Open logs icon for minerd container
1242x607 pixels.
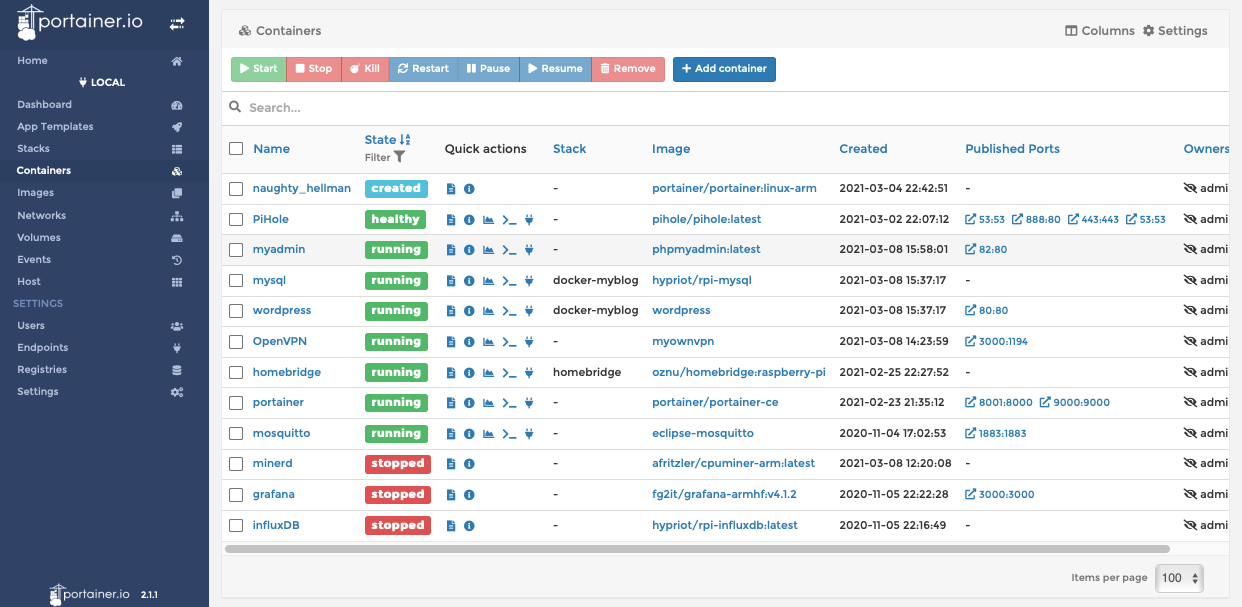pos(451,464)
